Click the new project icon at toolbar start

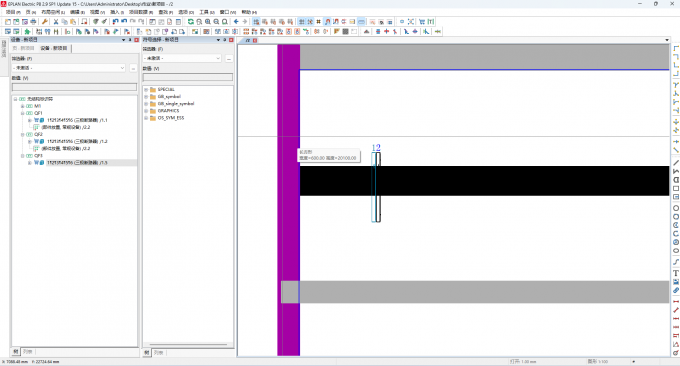coord(8,22)
